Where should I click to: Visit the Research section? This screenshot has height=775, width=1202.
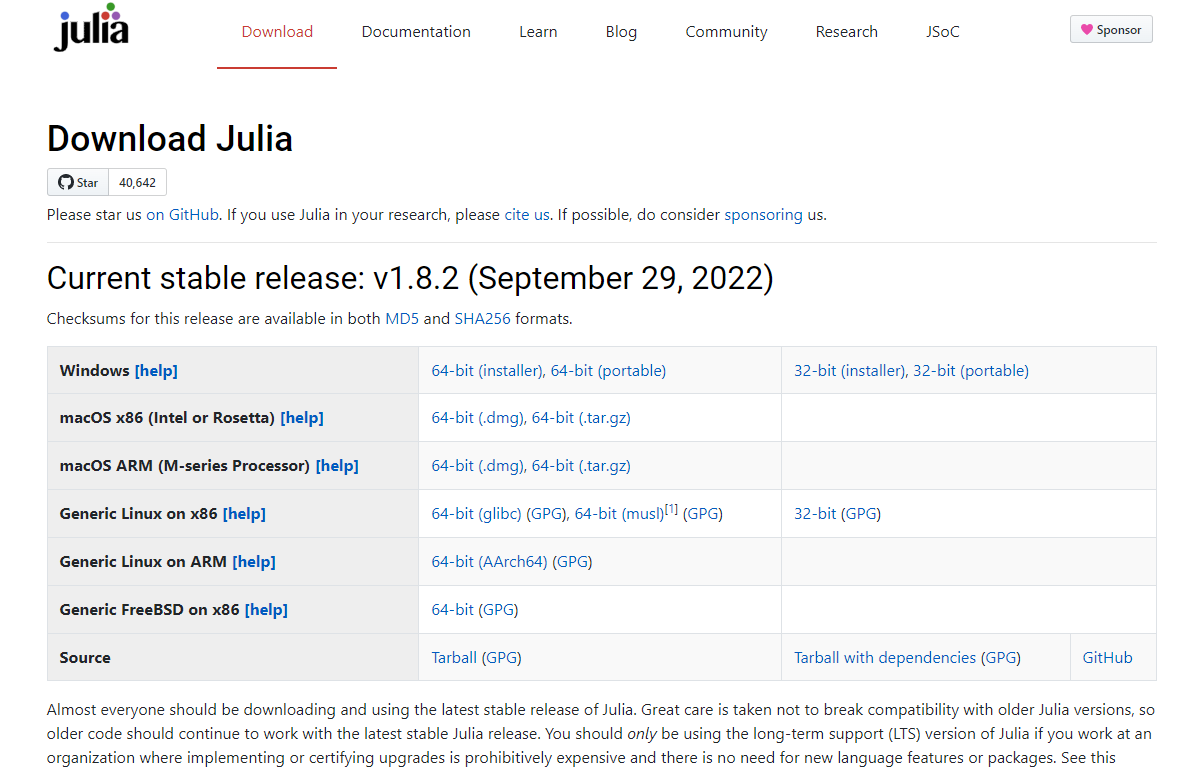click(846, 31)
